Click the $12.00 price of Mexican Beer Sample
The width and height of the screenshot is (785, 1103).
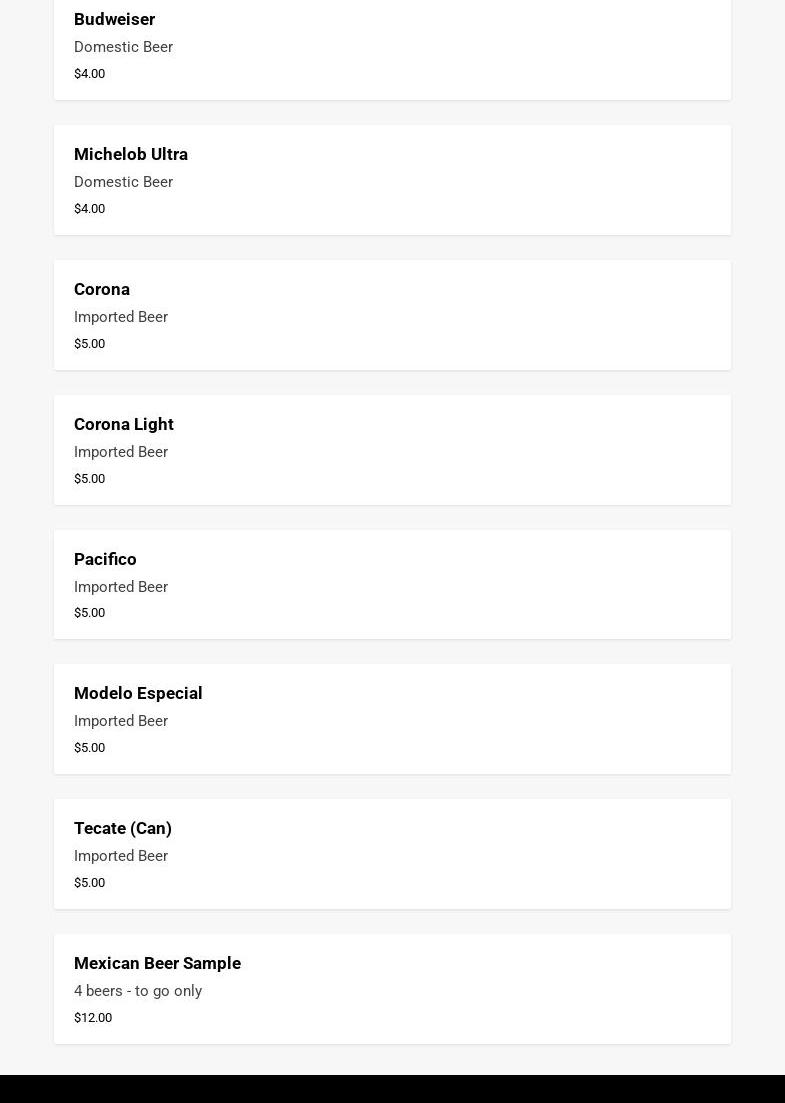pyautogui.click(x=93, y=1017)
